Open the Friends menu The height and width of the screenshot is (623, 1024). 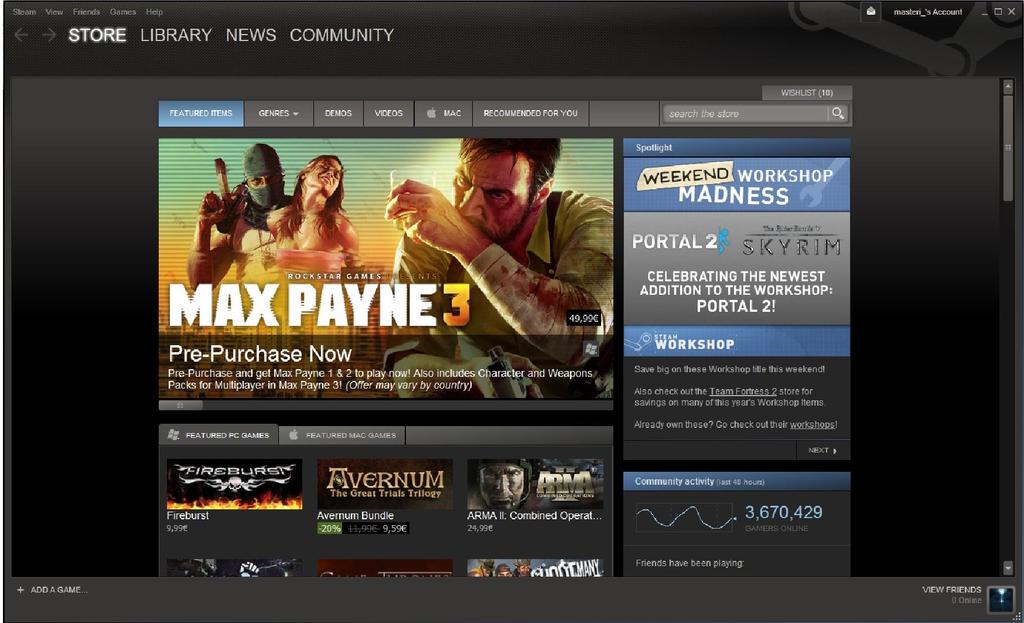(86, 12)
